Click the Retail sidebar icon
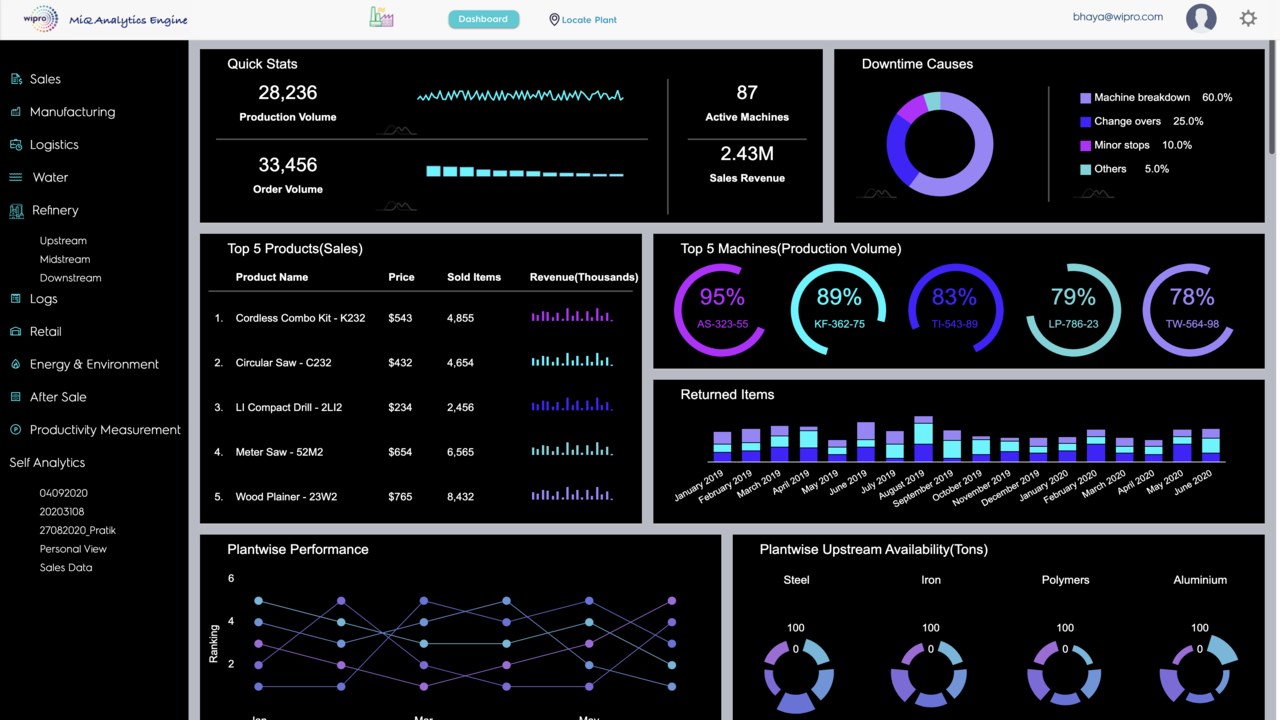The width and height of the screenshot is (1280, 720). coord(16,331)
